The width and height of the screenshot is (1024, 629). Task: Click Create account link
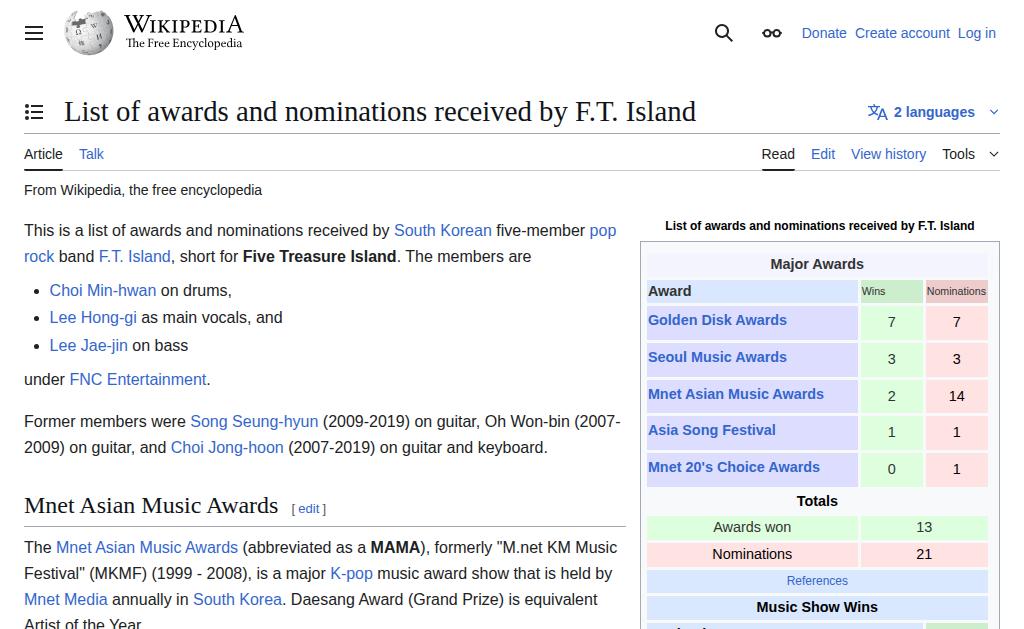[902, 33]
